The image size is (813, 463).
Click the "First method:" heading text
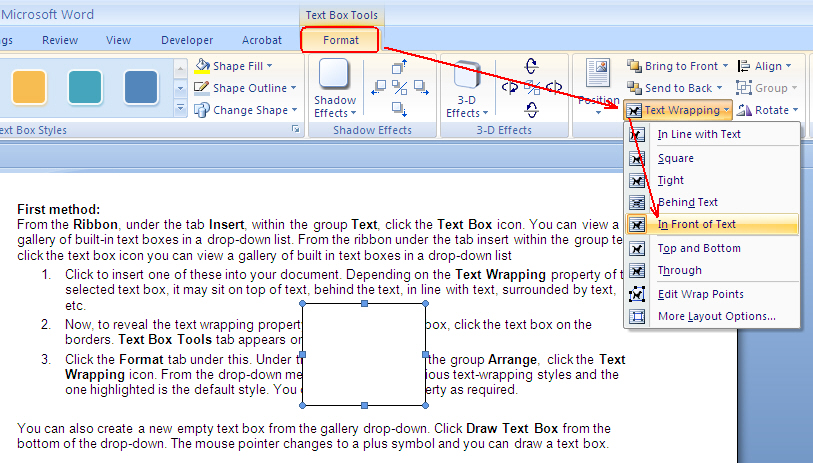pyautogui.click(x=59, y=209)
